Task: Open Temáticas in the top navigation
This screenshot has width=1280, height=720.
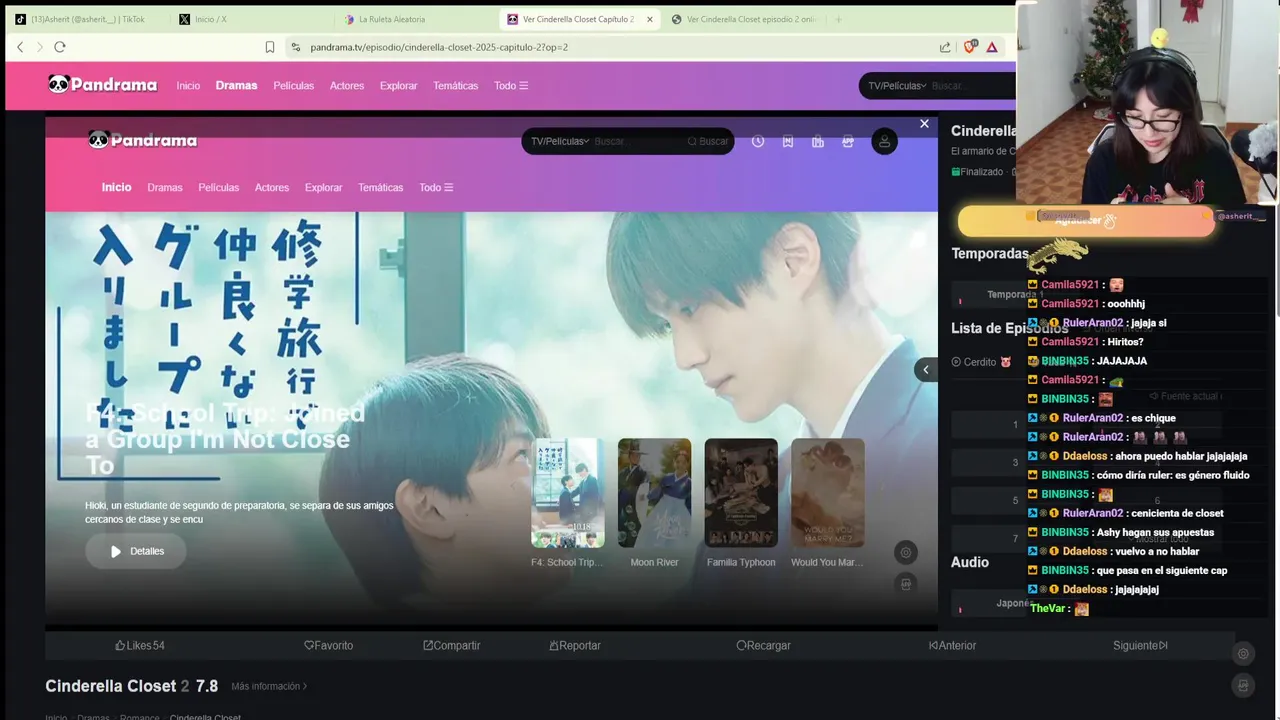Action: [x=456, y=86]
